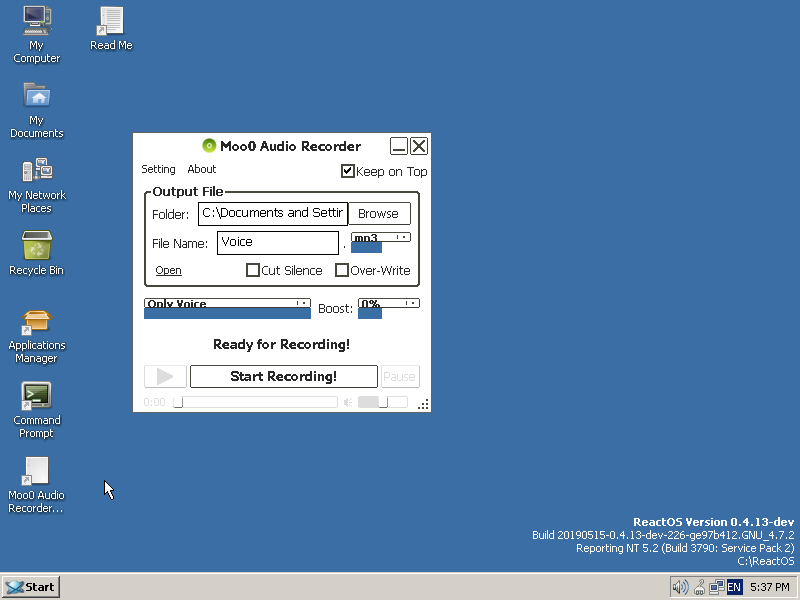The image size is (800, 600).
Task: Click the Start button on taskbar
Action: (x=31, y=587)
